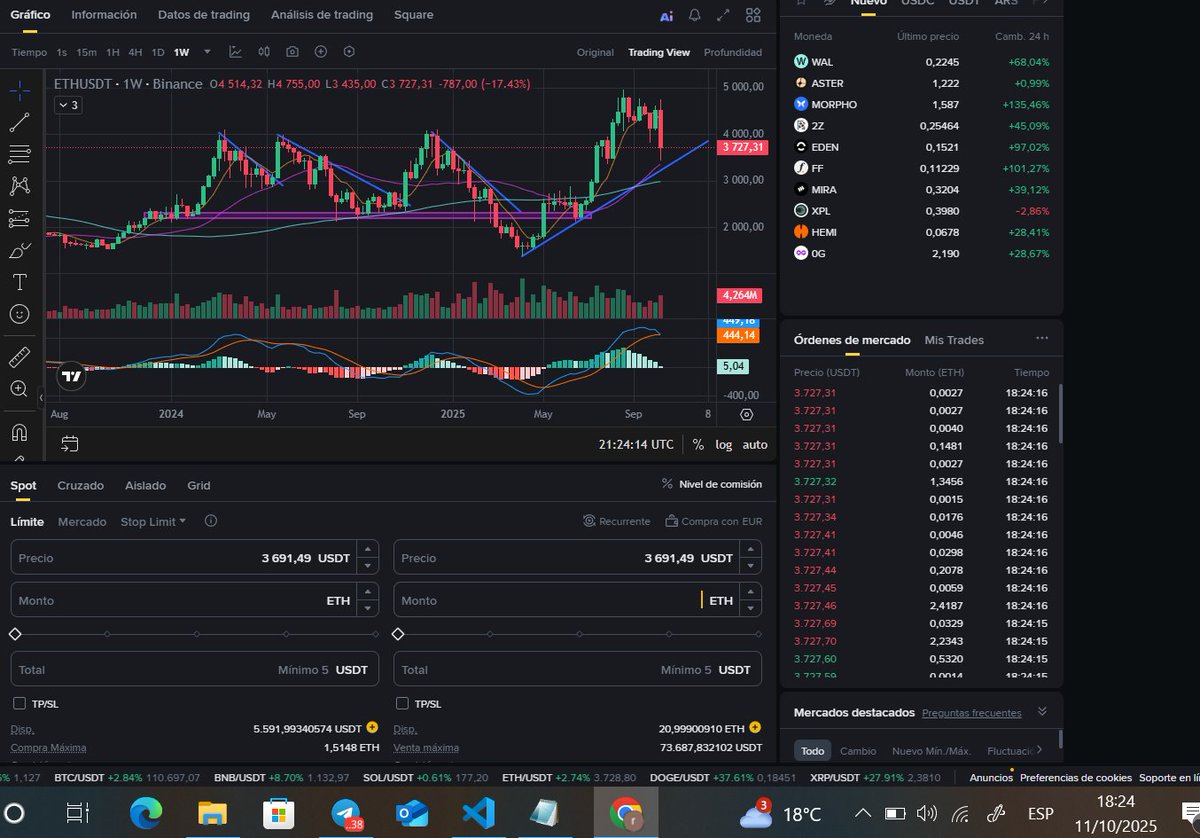Switch chart view to Original
1200x838 pixels.
click(x=595, y=52)
